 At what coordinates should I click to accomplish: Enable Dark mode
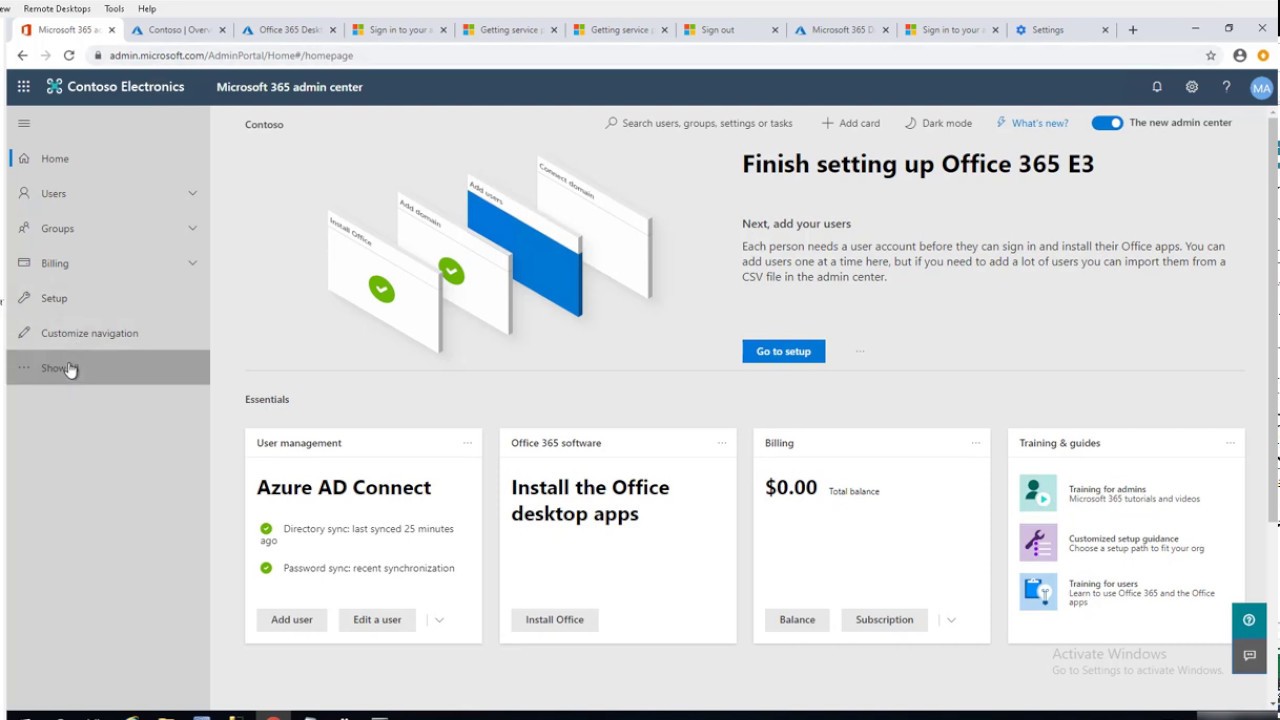(x=938, y=123)
